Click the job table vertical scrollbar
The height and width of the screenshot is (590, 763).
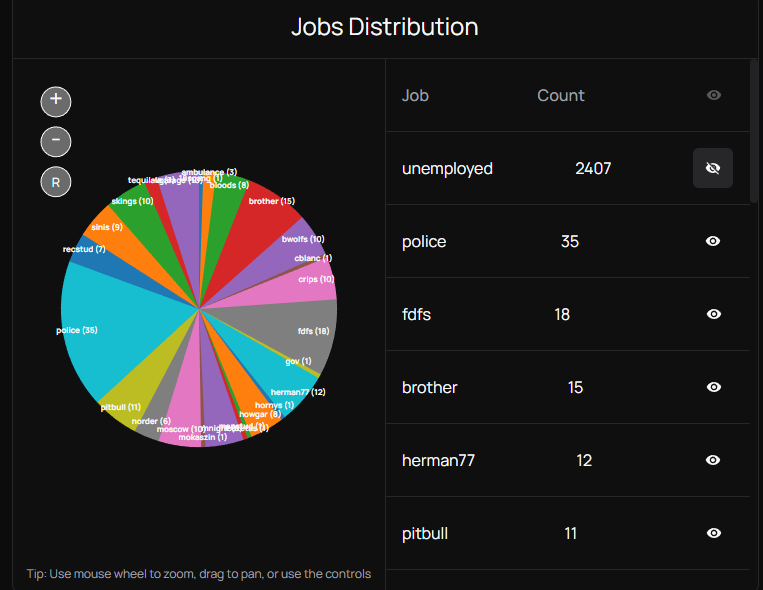[x=754, y=131]
